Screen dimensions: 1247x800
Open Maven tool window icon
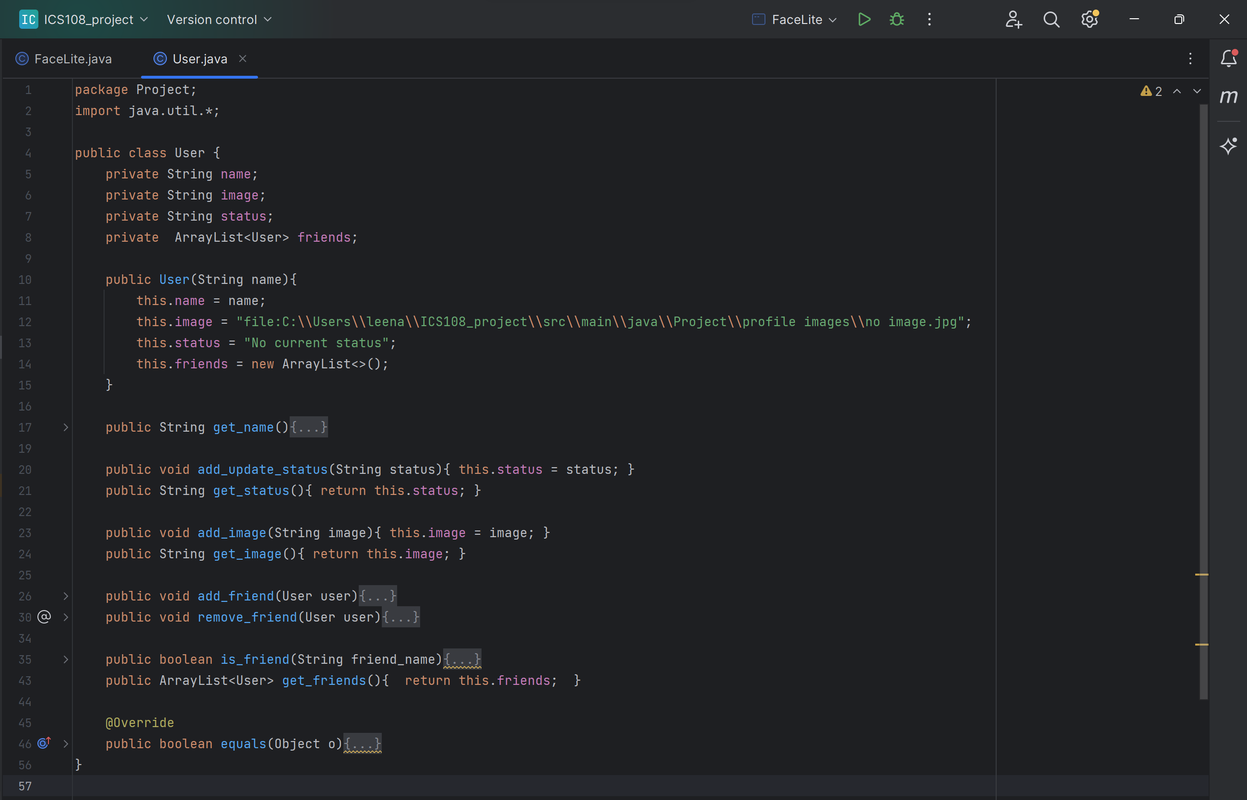click(x=1229, y=97)
